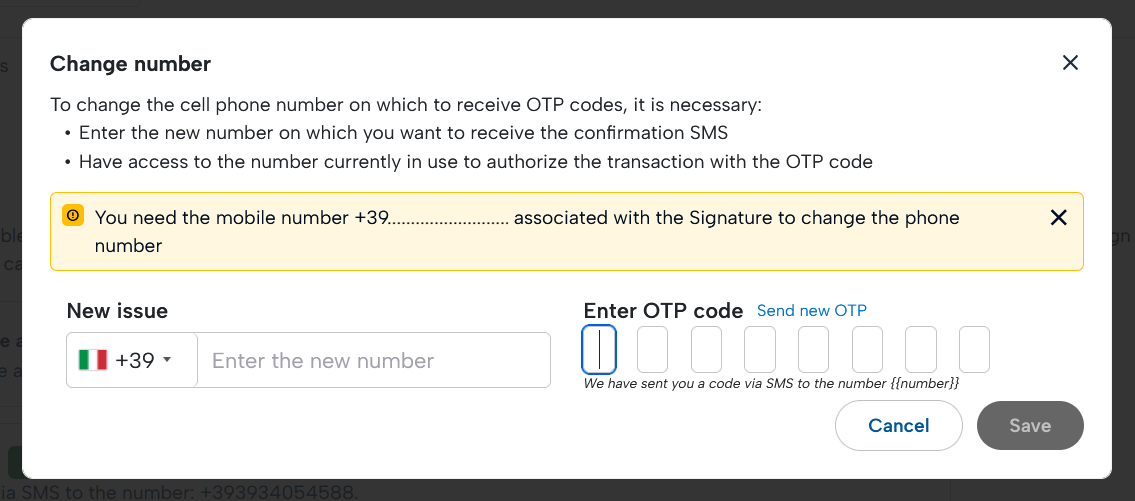Image resolution: width=1135 pixels, height=501 pixels.
Task: Click the 'Enter OTP code' label
Action: 663,310
